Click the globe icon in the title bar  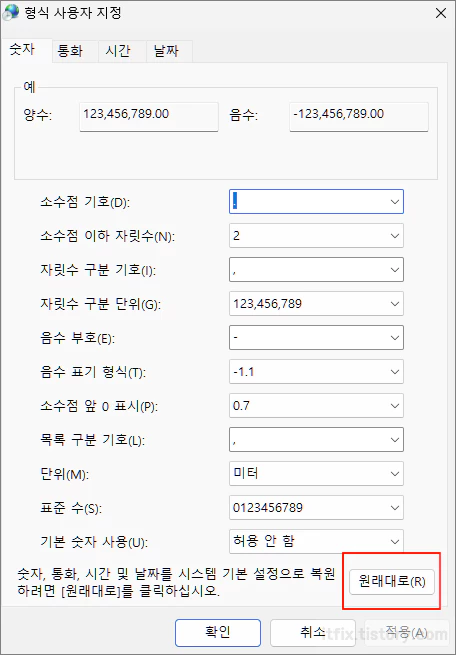11,13
